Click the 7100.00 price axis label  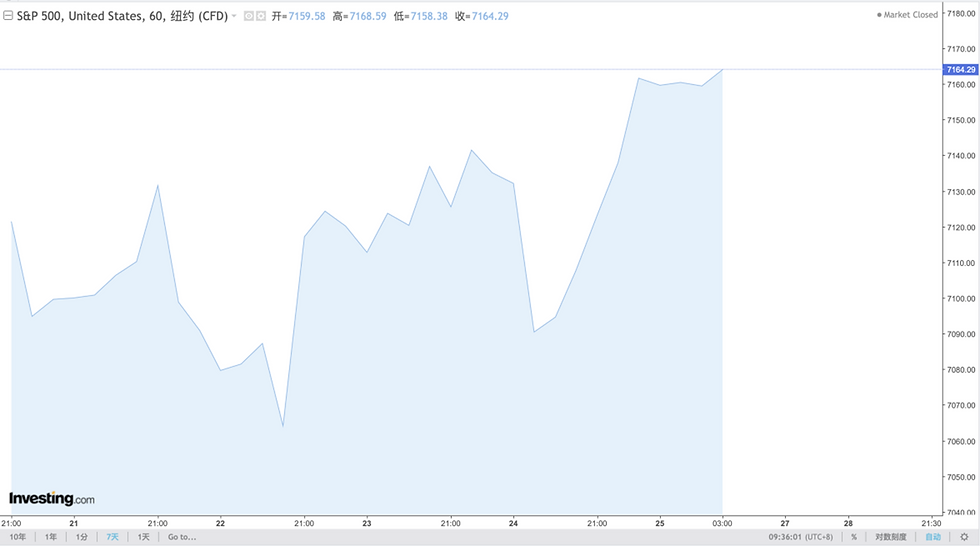pyautogui.click(x=961, y=299)
